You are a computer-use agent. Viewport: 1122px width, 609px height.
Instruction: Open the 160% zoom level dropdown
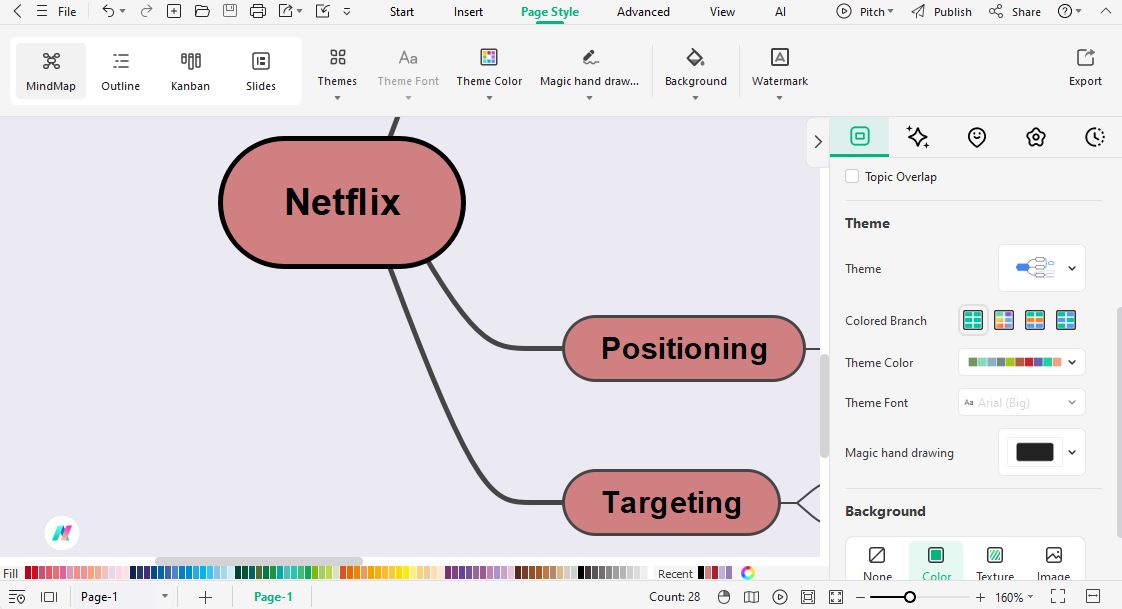[1014, 597]
